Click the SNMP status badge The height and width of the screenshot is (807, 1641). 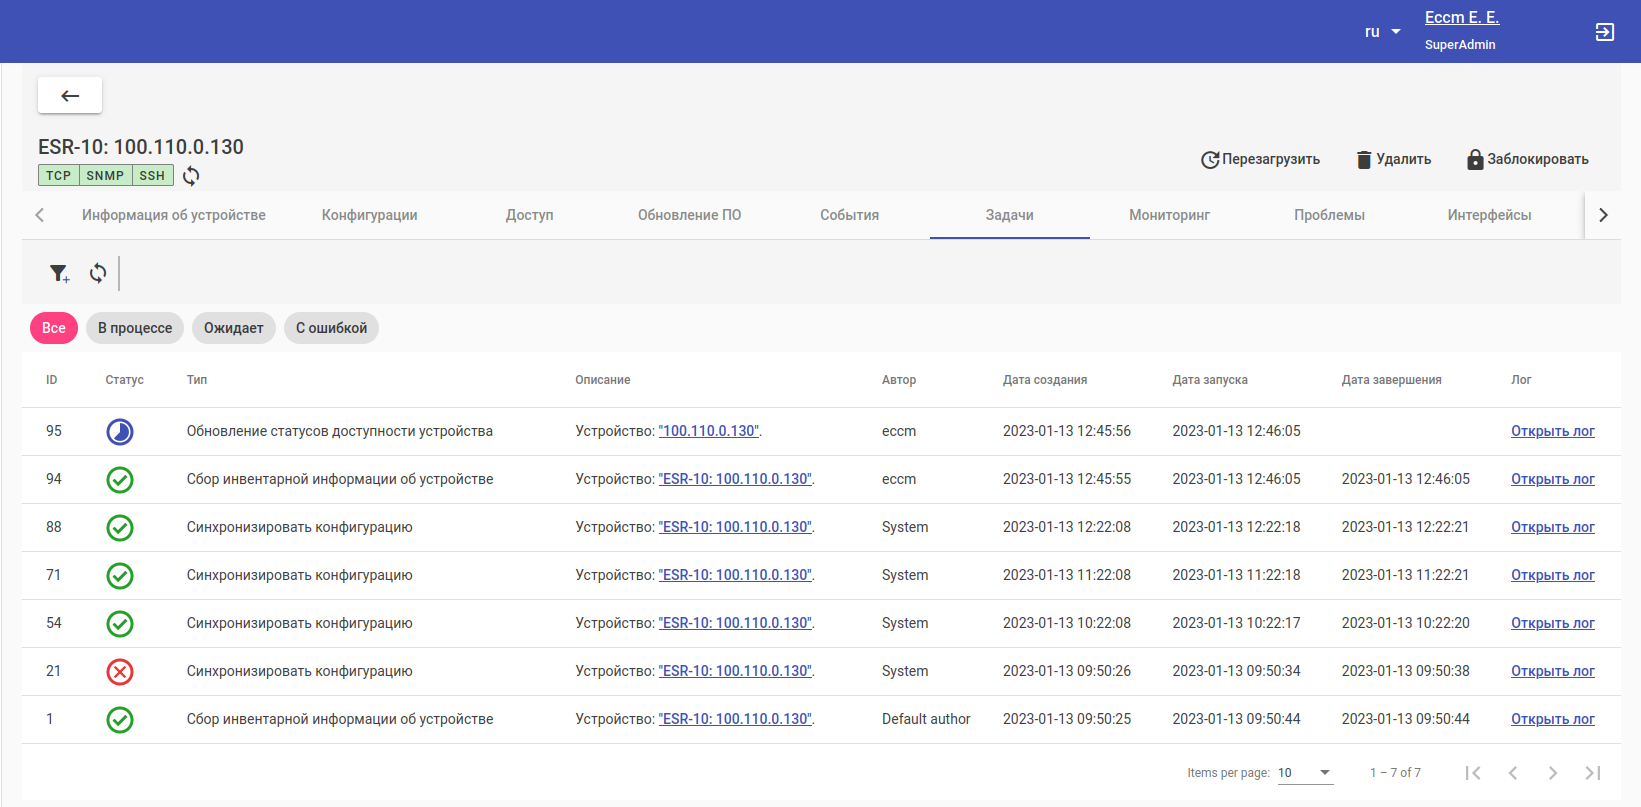pyautogui.click(x=105, y=176)
